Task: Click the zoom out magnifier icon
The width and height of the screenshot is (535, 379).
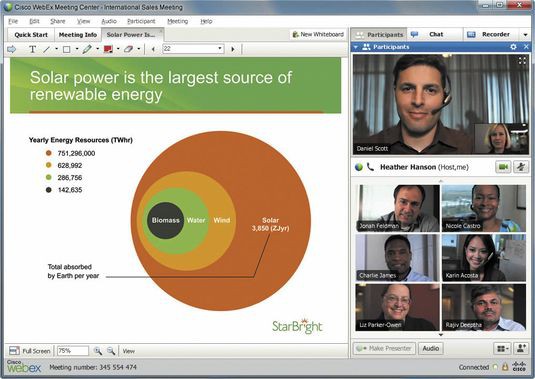Action: 111,351
